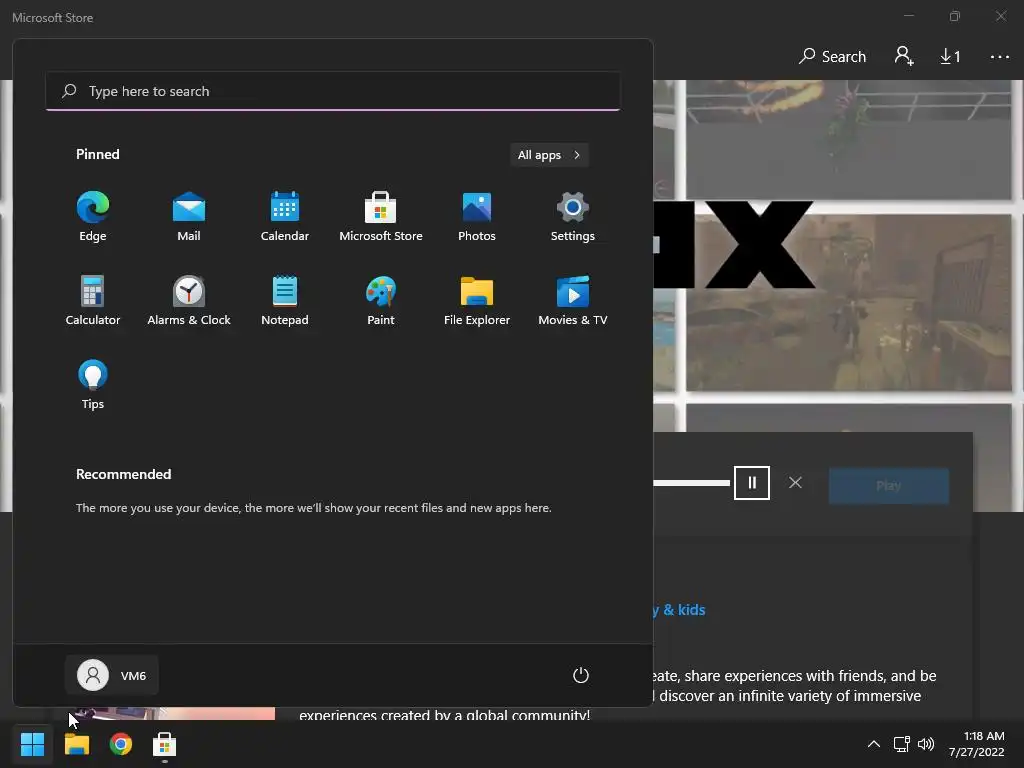Viewport: 1024px width, 768px height.
Task: Open the clock and date flyout
Action: pyautogui.click(x=976, y=744)
